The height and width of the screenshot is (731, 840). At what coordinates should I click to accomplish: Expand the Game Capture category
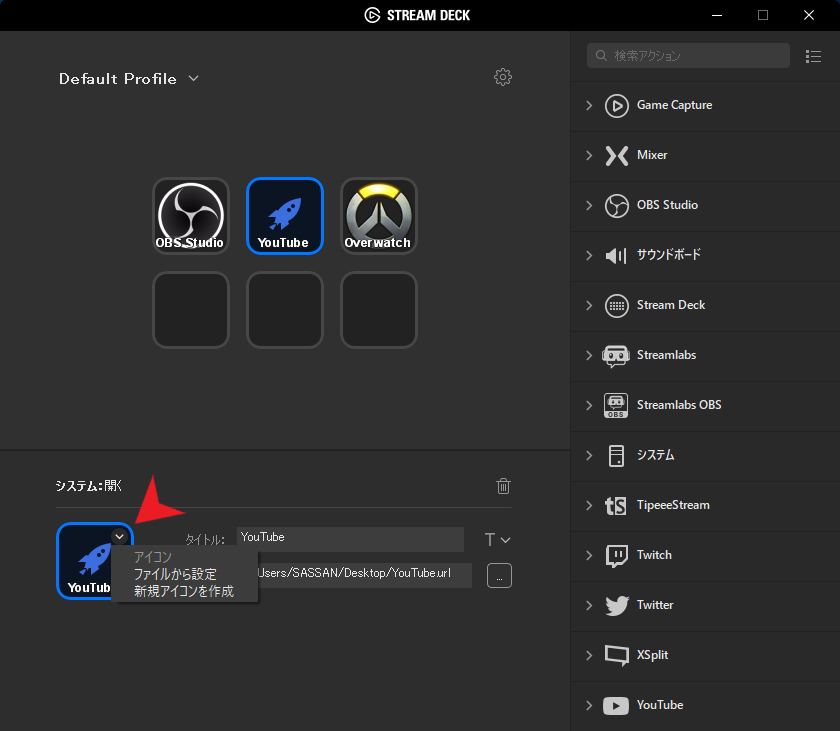[589, 105]
